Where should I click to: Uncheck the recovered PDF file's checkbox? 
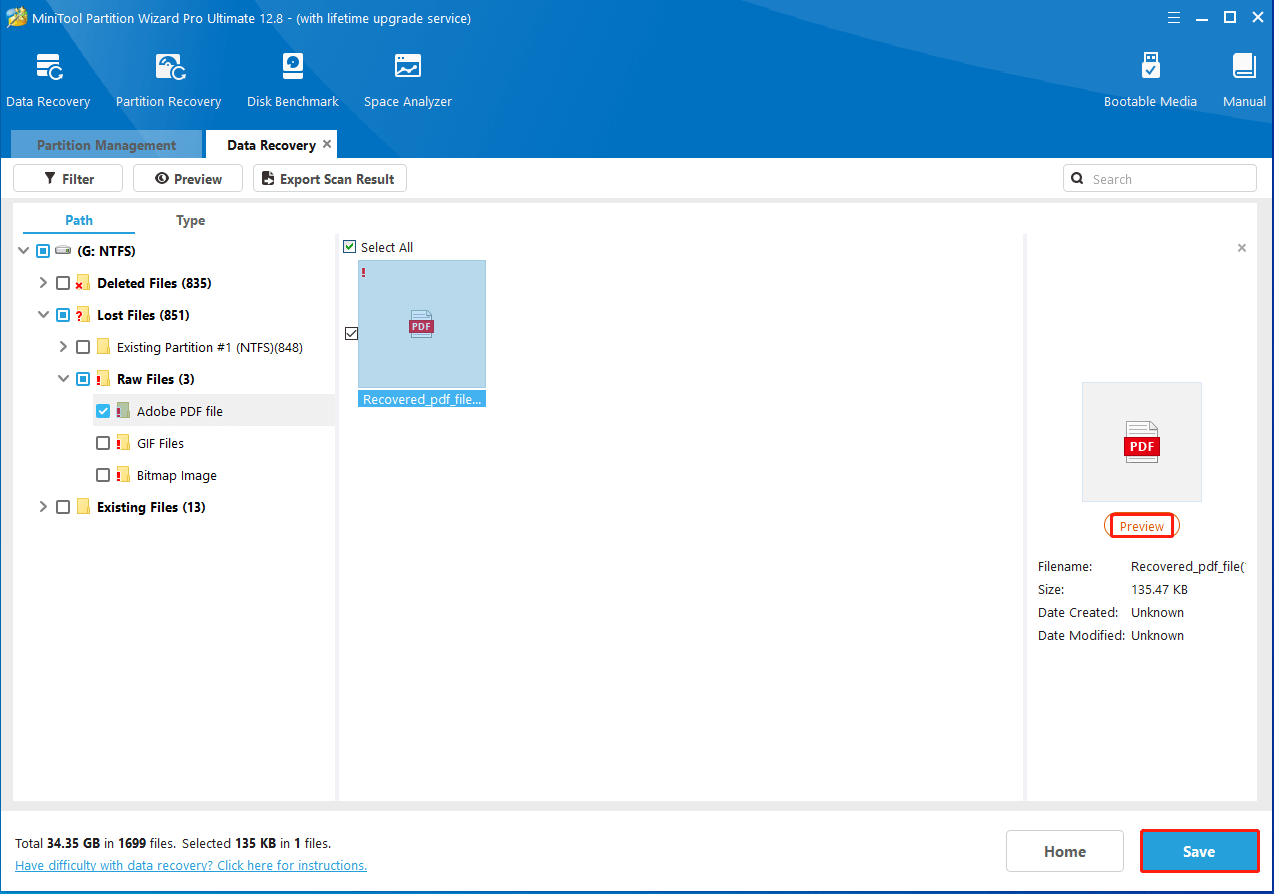(351, 333)
